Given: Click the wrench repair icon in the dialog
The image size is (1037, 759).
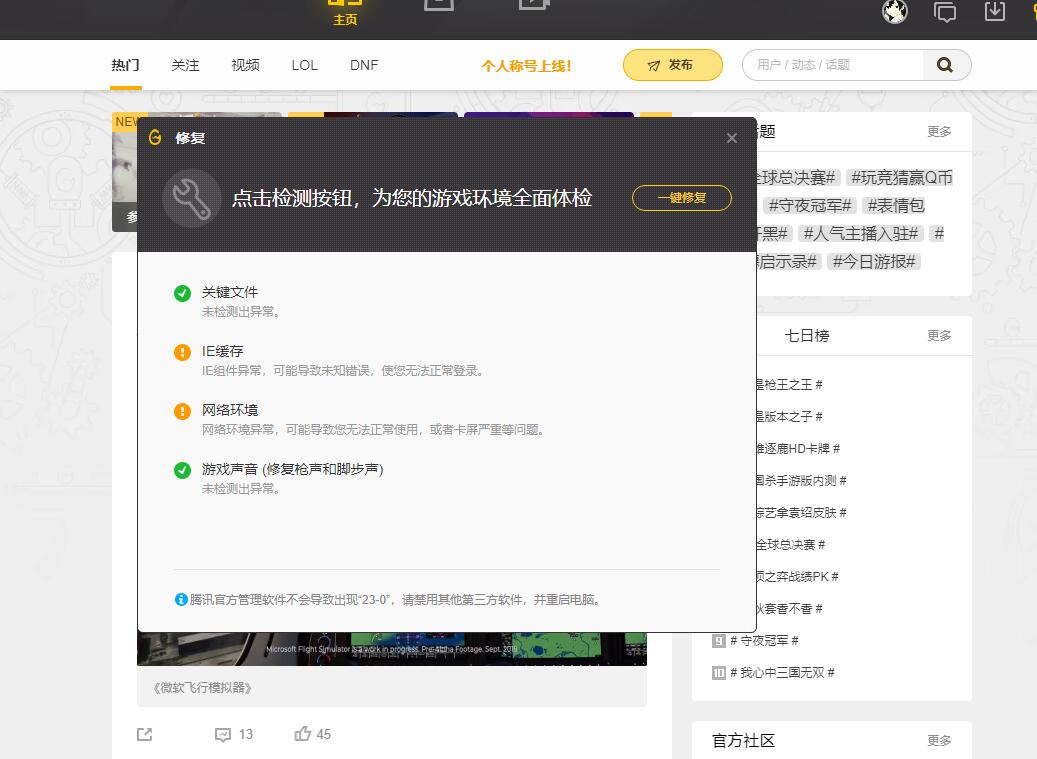Looking at the screenshot, I should 191,198.
